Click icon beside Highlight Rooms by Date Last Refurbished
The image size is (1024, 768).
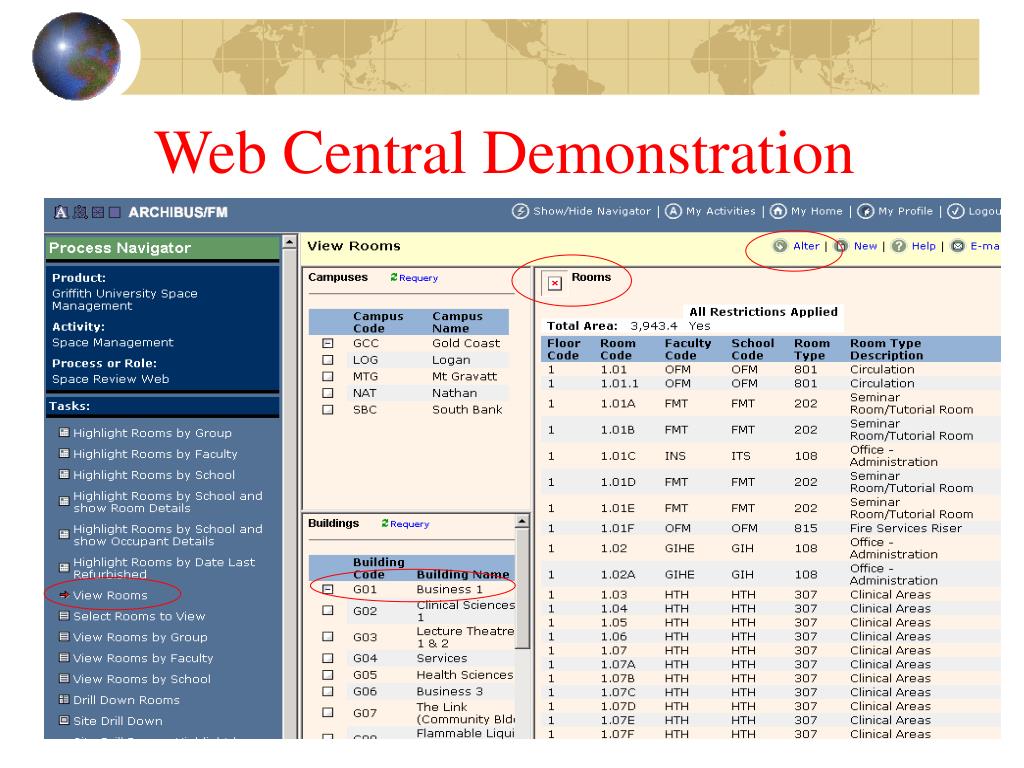(64, 568)
